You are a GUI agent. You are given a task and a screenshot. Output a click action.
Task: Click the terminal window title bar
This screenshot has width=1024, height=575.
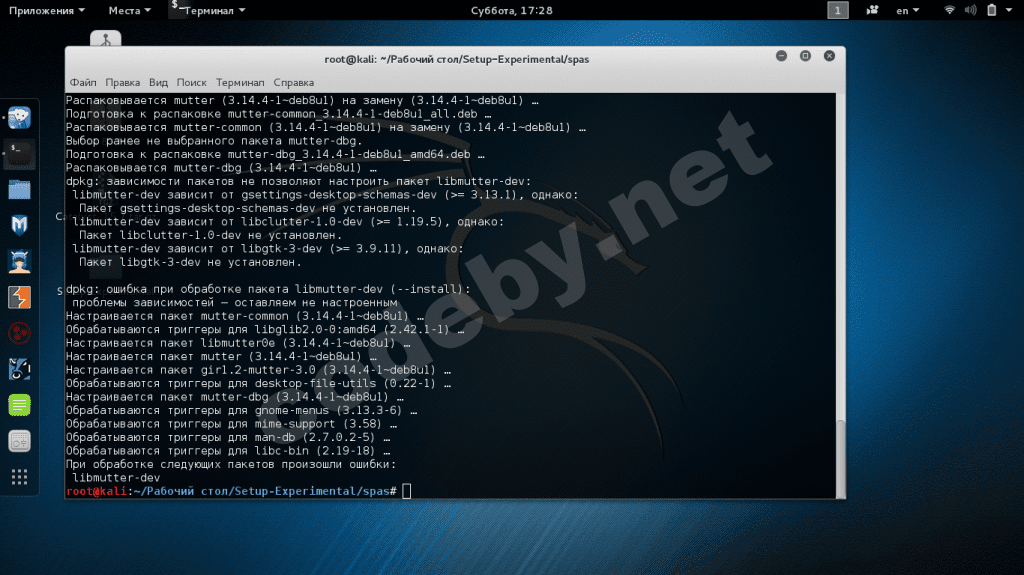tap(456, 59)
